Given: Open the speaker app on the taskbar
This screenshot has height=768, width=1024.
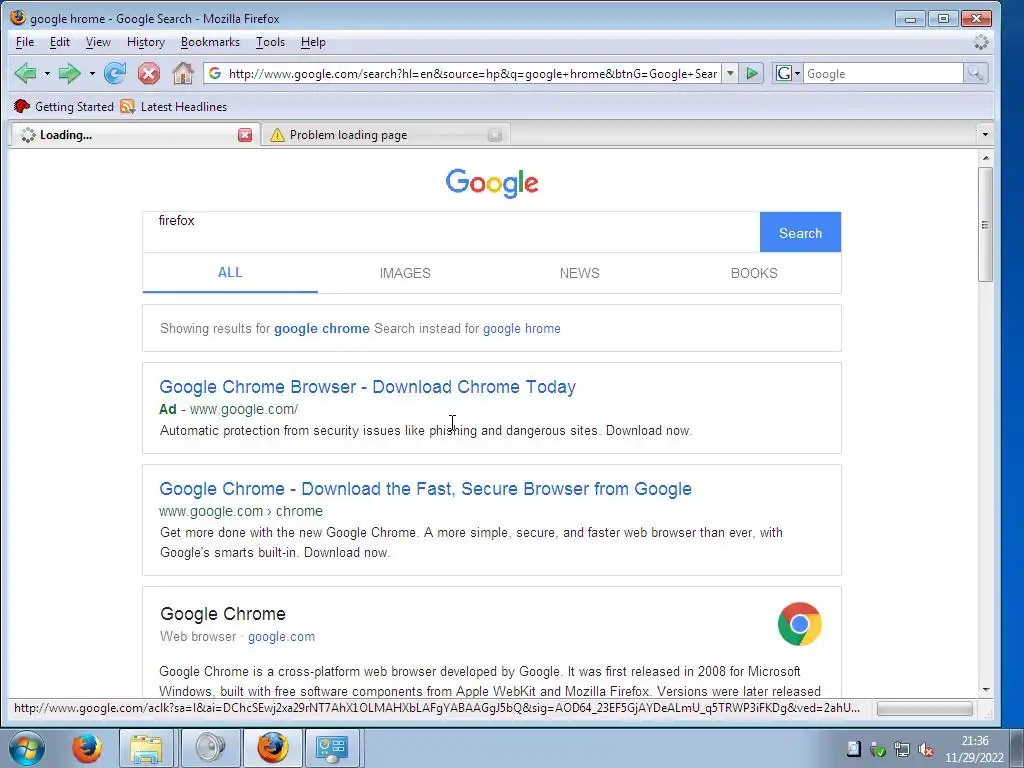Looking at the screenshot, I should (x=209, y=748).
